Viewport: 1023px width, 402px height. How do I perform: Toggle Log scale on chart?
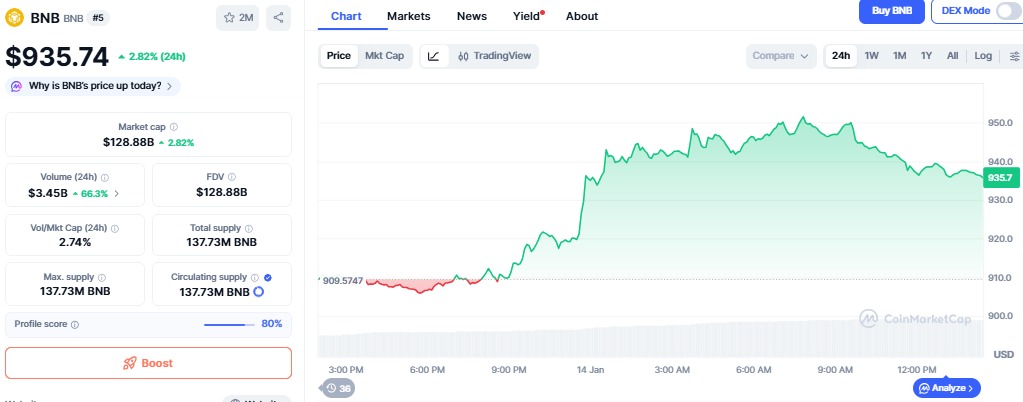(983, 56)
